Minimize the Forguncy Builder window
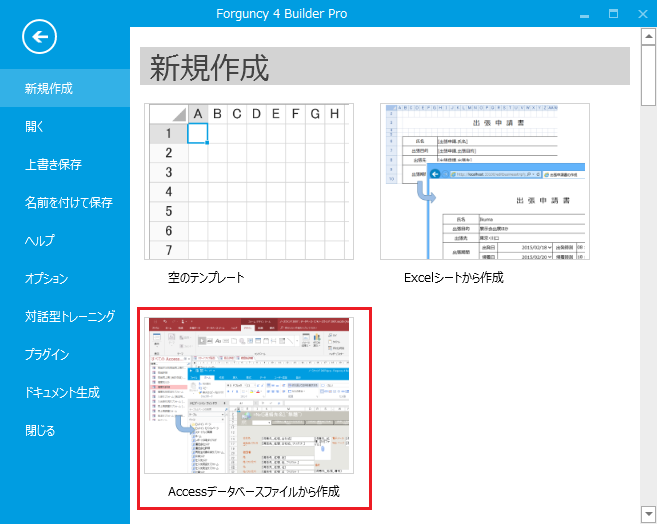 pos(585,14)
